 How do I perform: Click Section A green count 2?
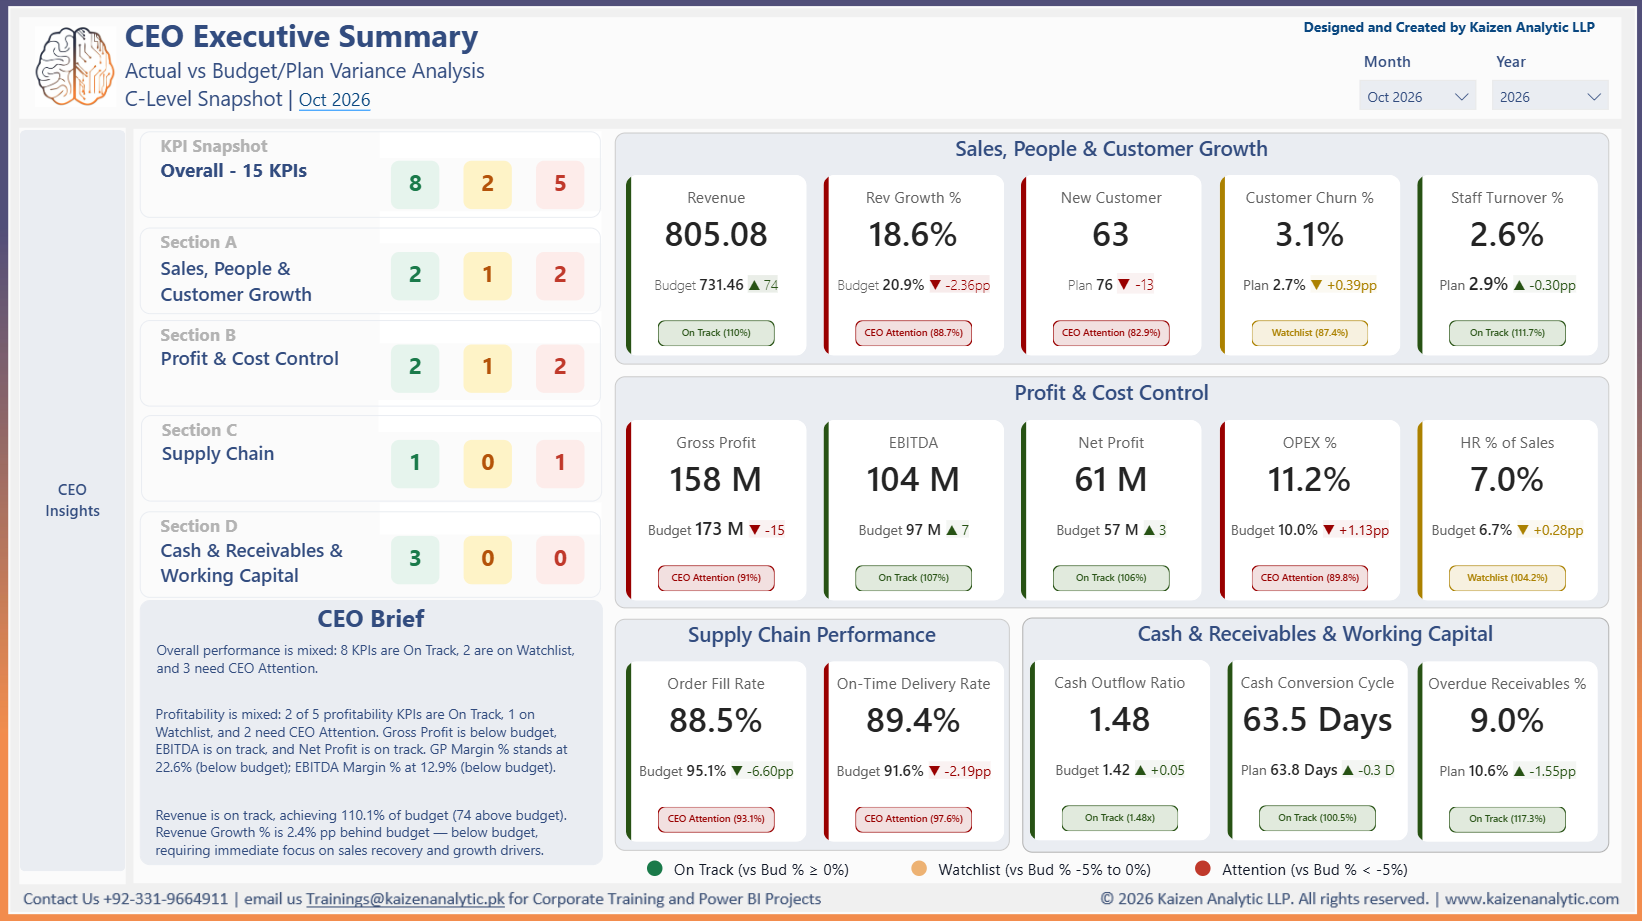click(415, 275)
